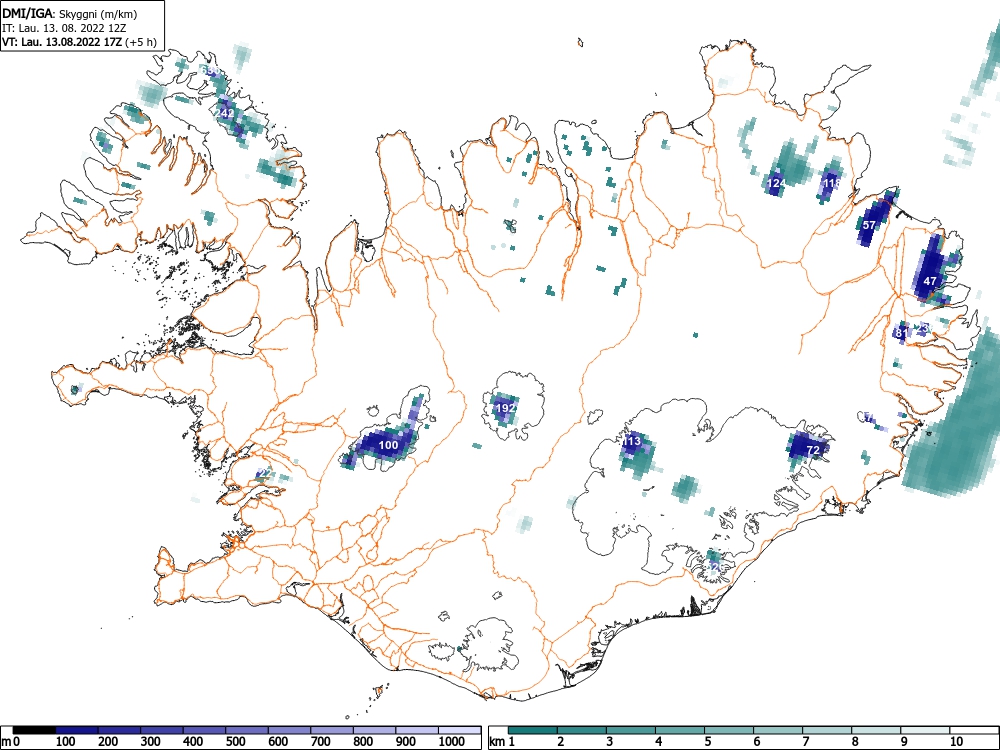Click the 4–5 km teal legend swatch
The width and height of the screenshot is (1000, 750).
(680, 730)
